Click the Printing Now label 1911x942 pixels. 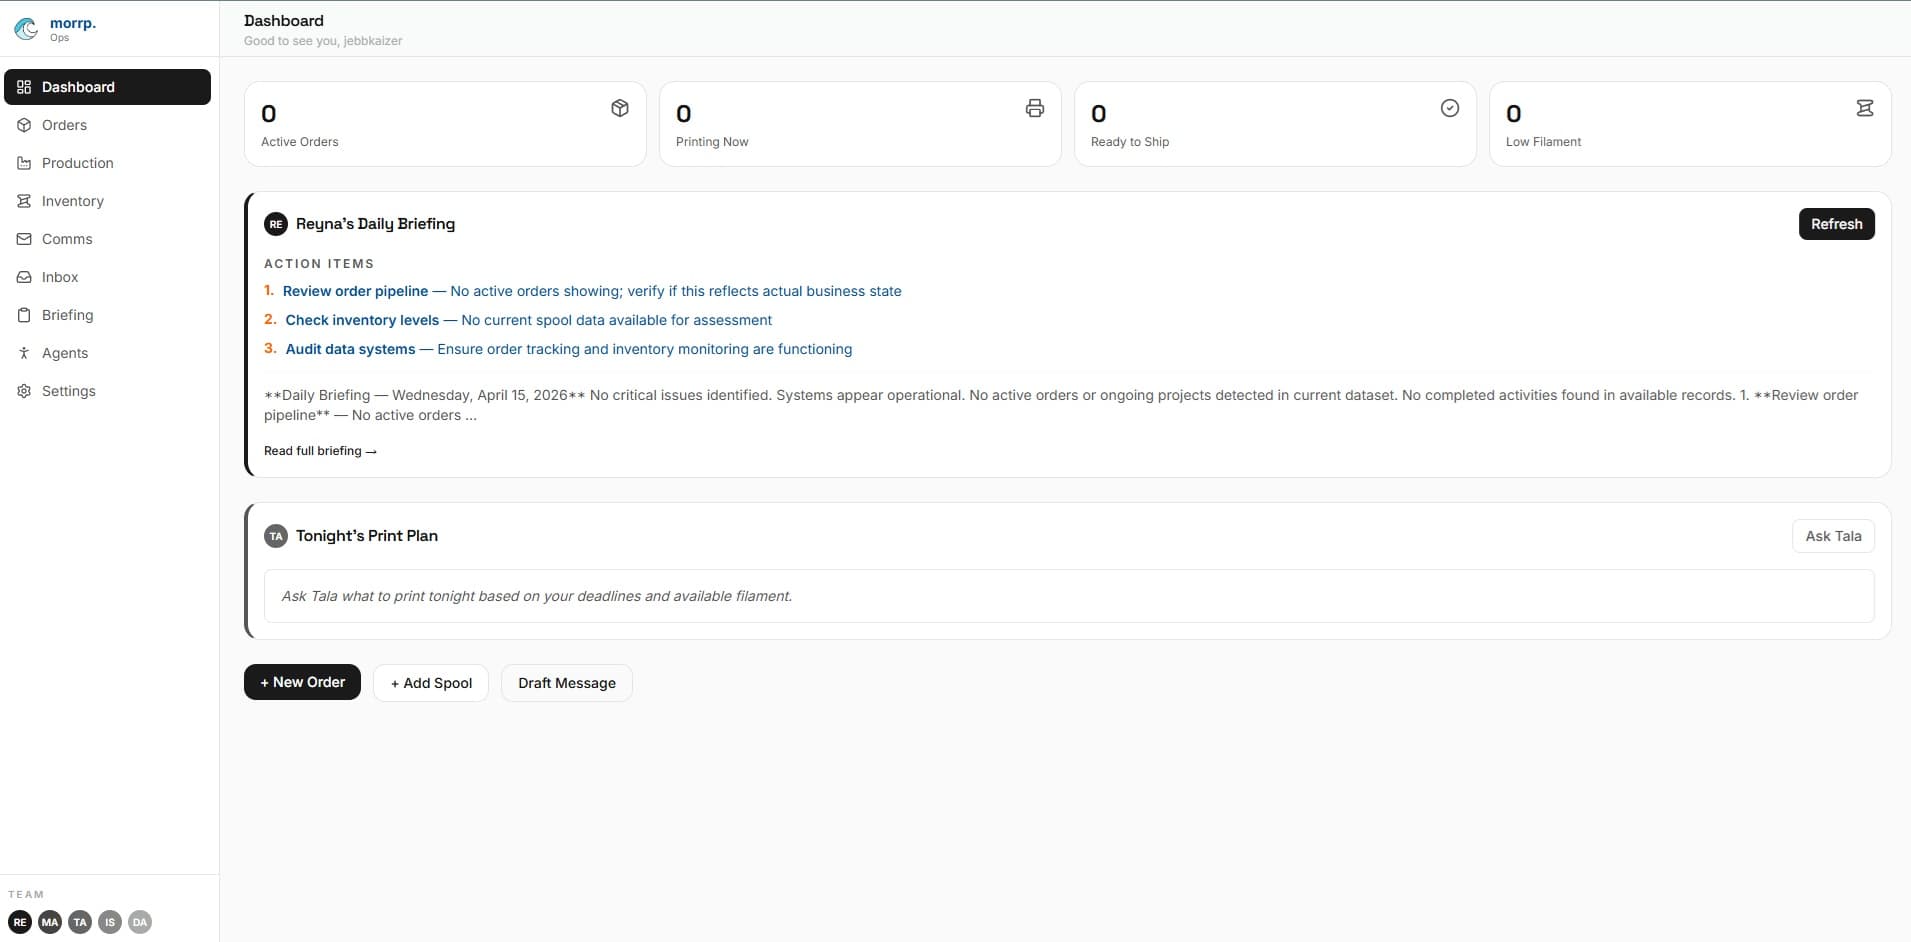click(712, 142)
